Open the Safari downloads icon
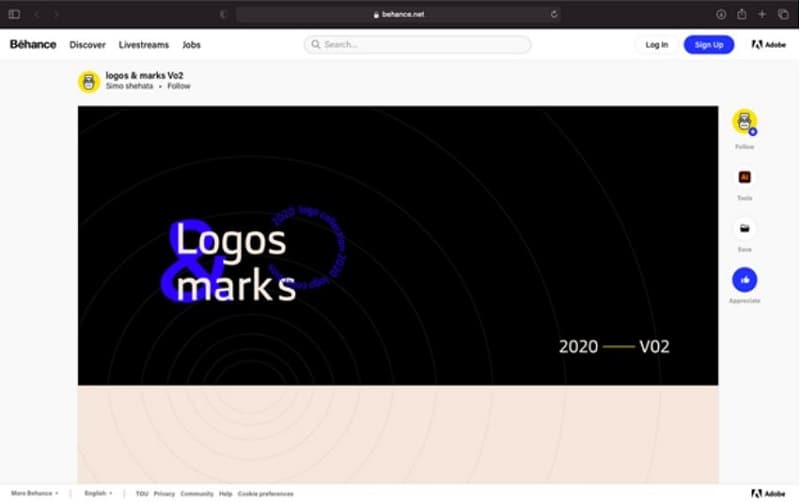Screen dimensions: 800x502 click(721, 14)
